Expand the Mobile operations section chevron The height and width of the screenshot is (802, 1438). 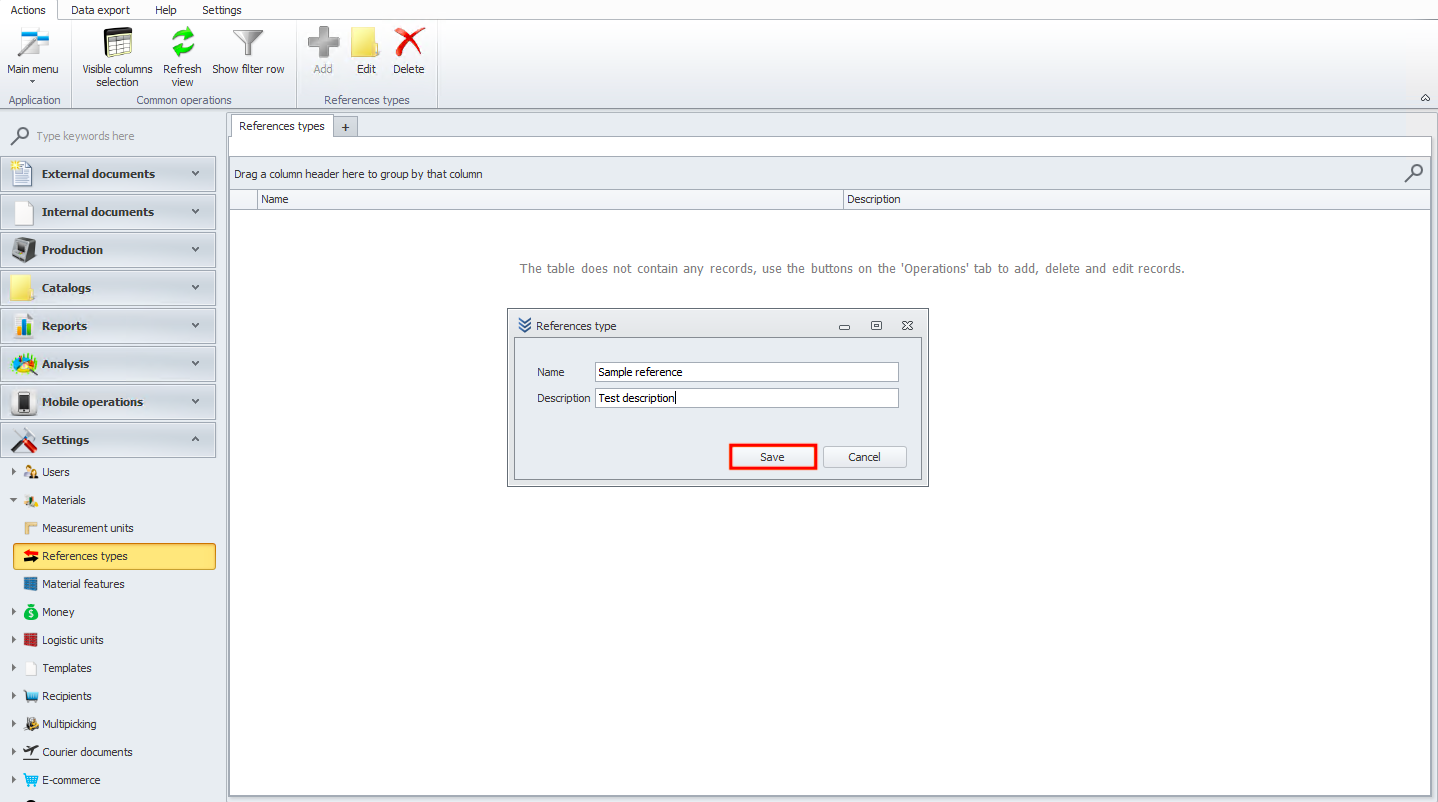195,401
